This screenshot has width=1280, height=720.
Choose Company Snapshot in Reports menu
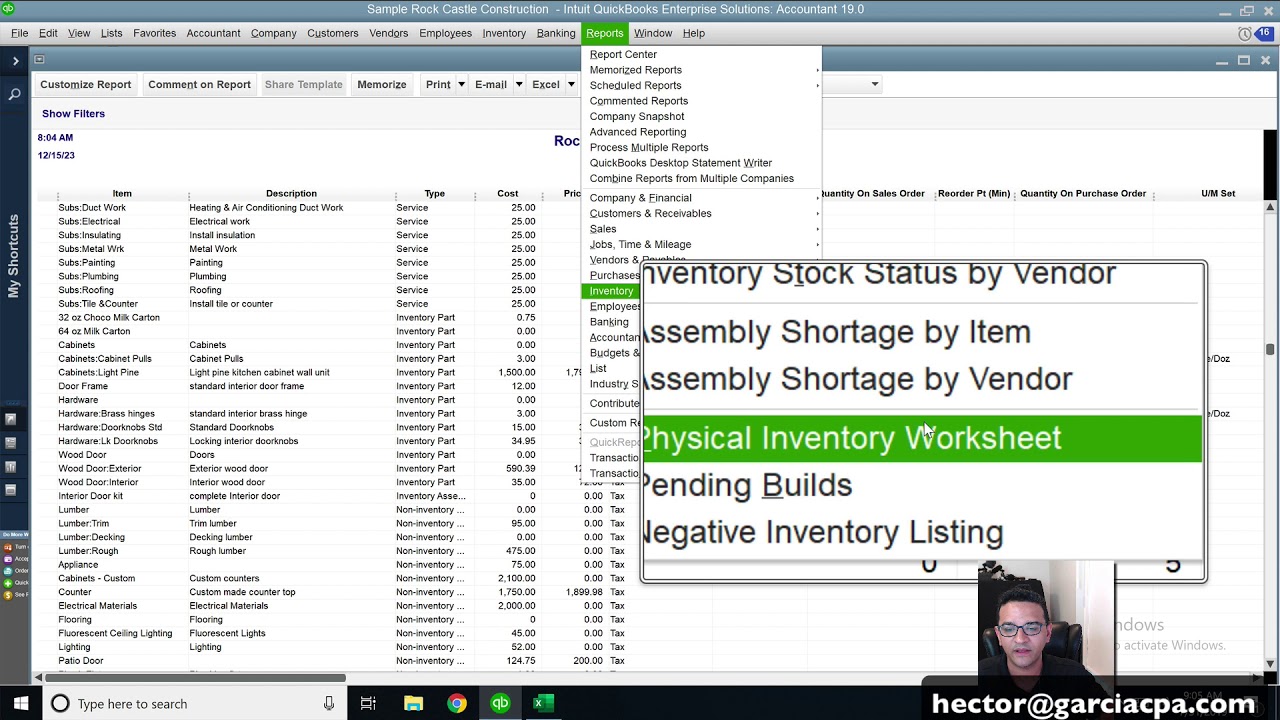click(x=700, y=116)
